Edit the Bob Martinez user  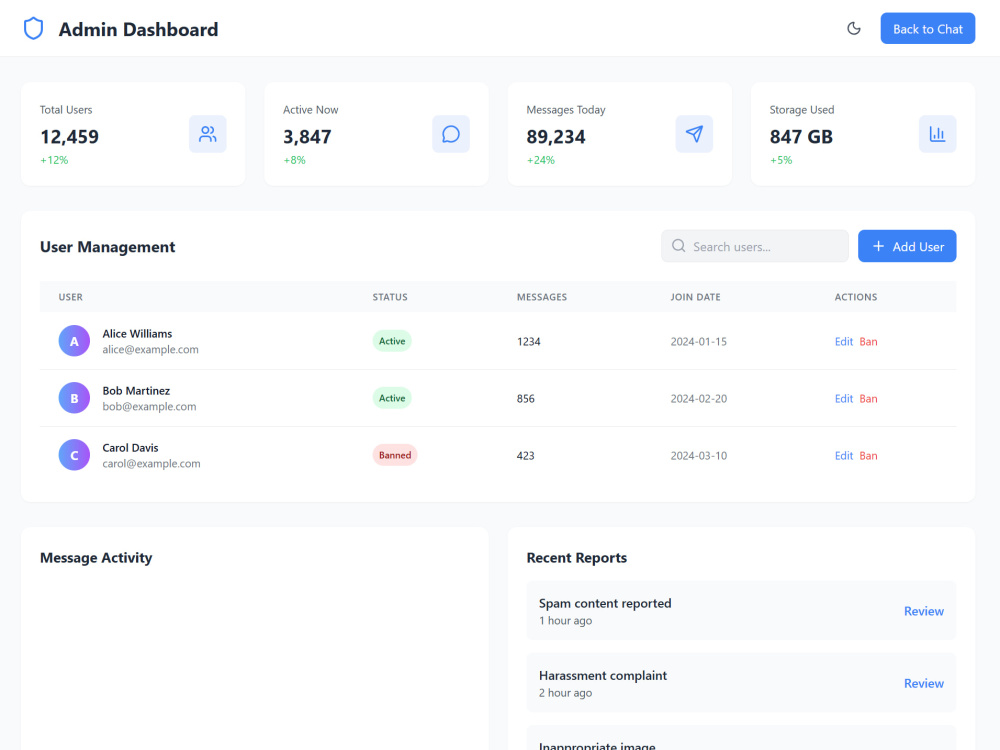843,399
